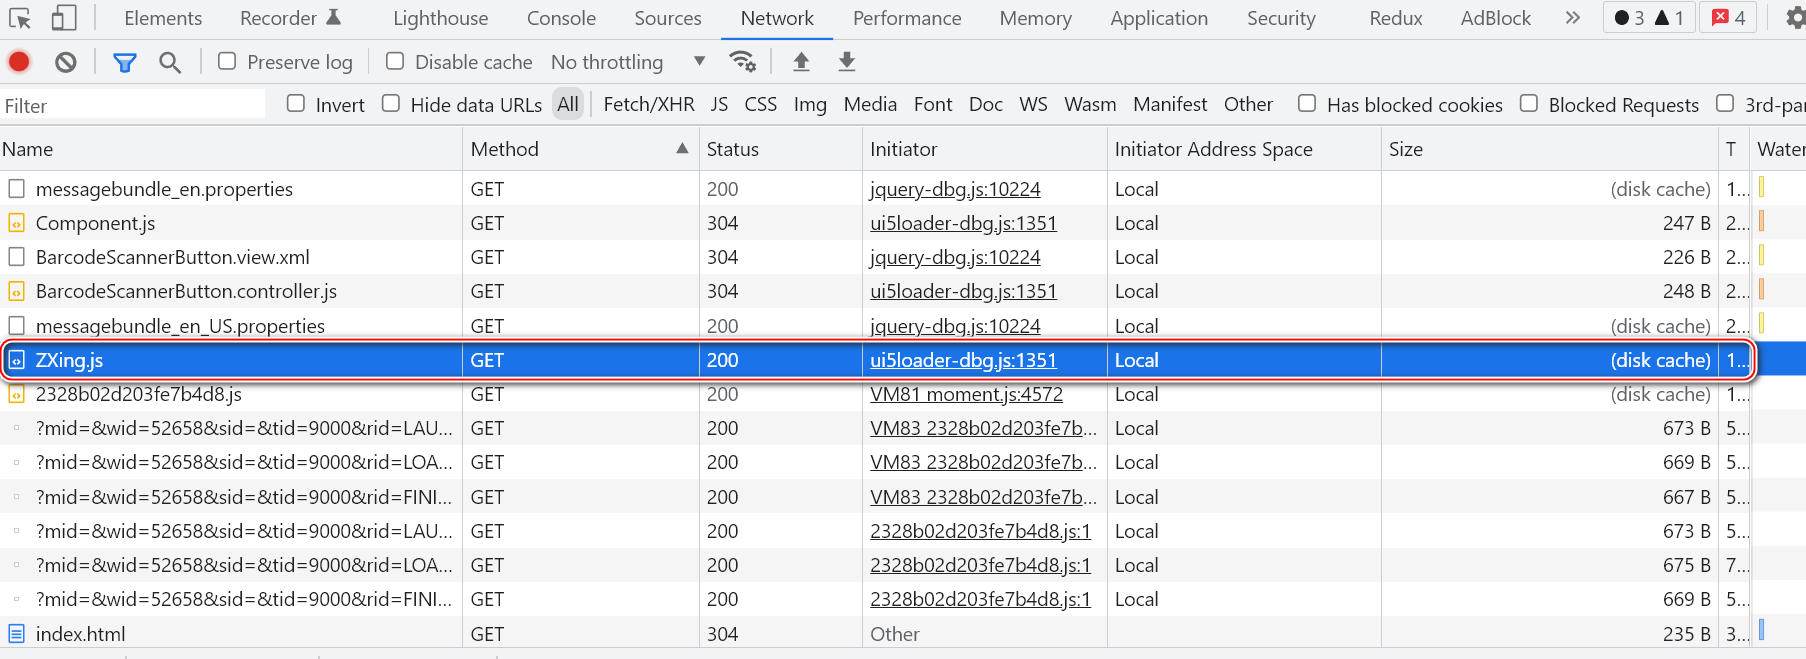The image size is (1806, 659).
Task: Open the Performance tab
Action: [x=907, y=18]
